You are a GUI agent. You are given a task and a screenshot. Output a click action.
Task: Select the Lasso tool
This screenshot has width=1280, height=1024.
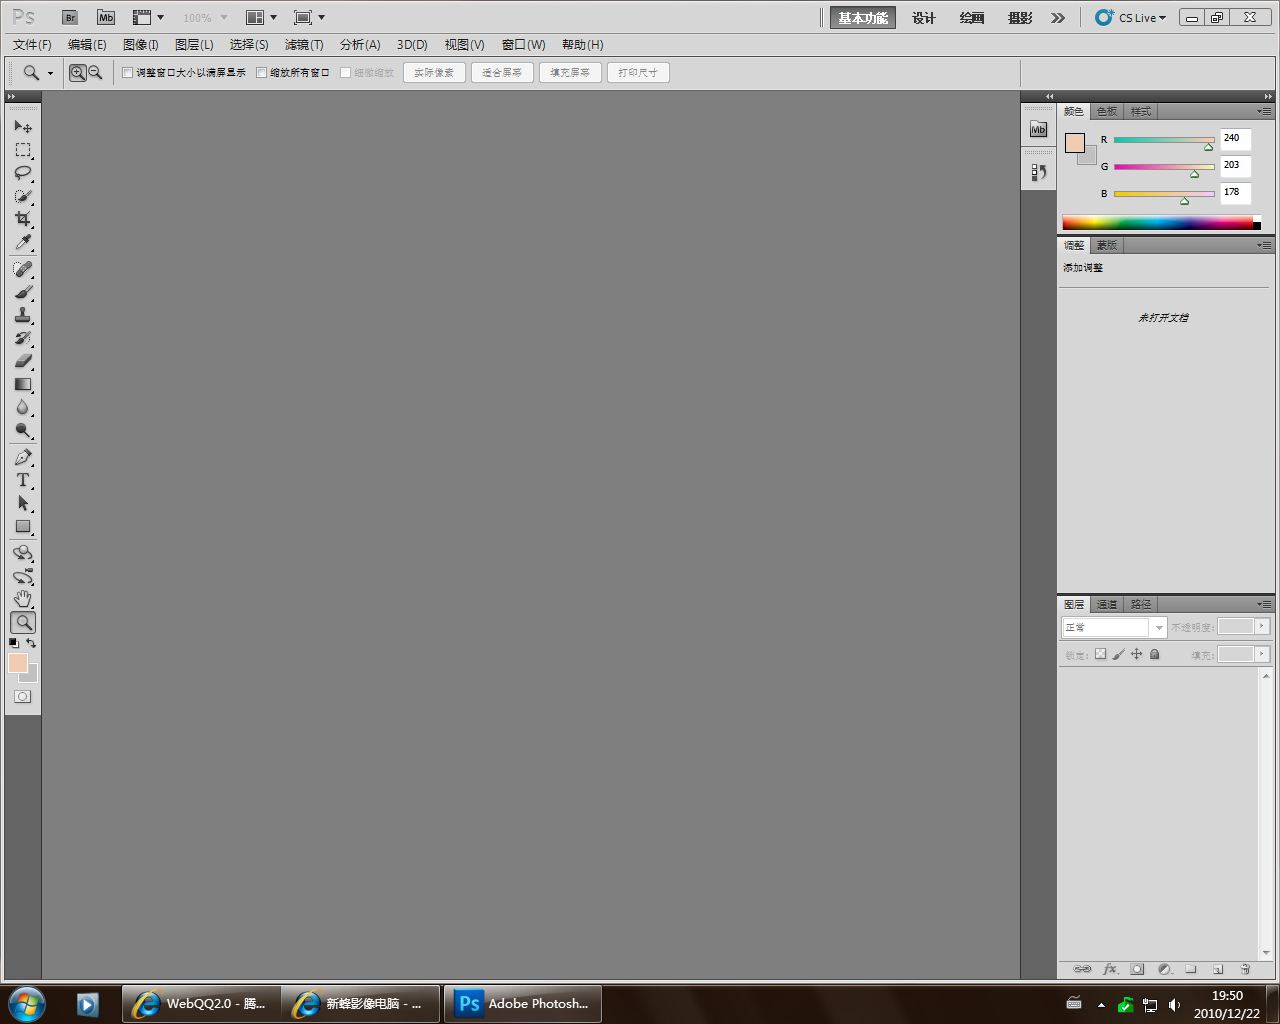tap(22, 173)
